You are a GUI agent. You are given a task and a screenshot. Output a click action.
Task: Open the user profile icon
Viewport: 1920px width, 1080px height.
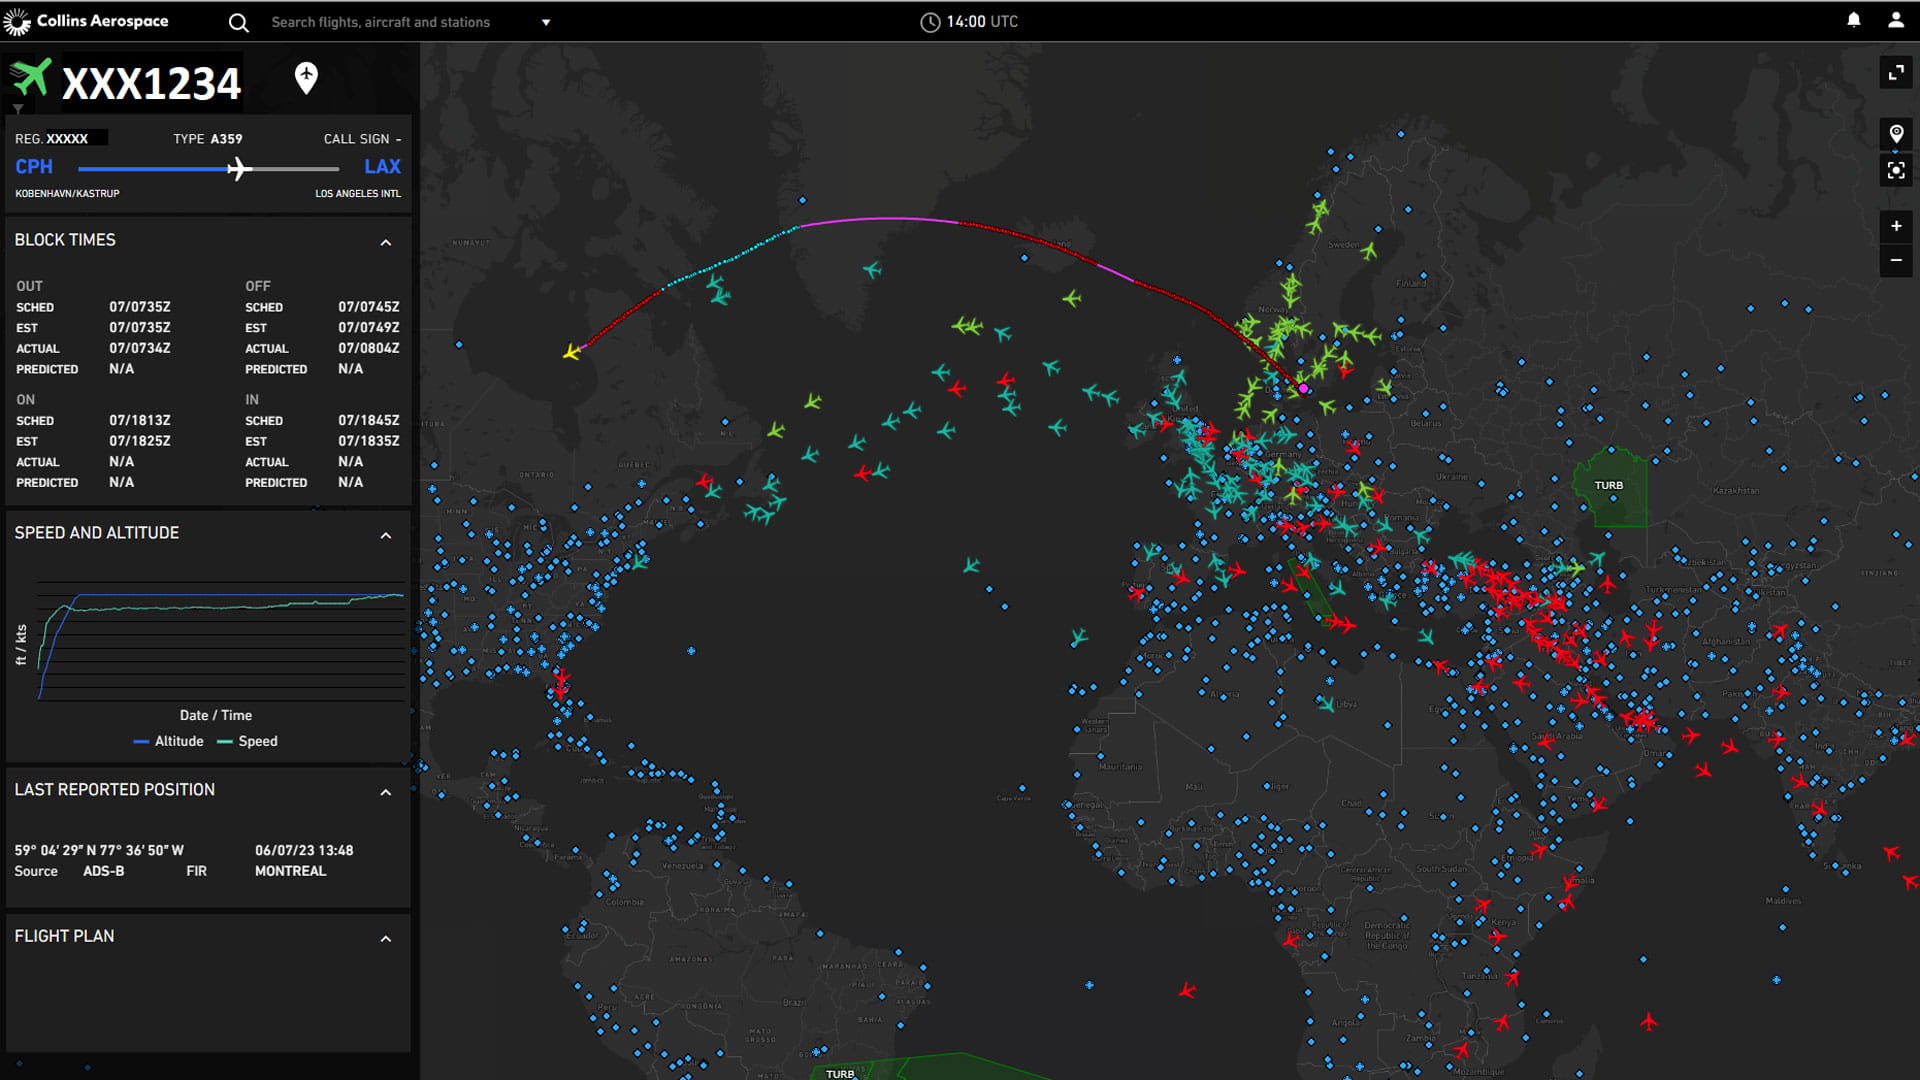(x=1895, y=21)
